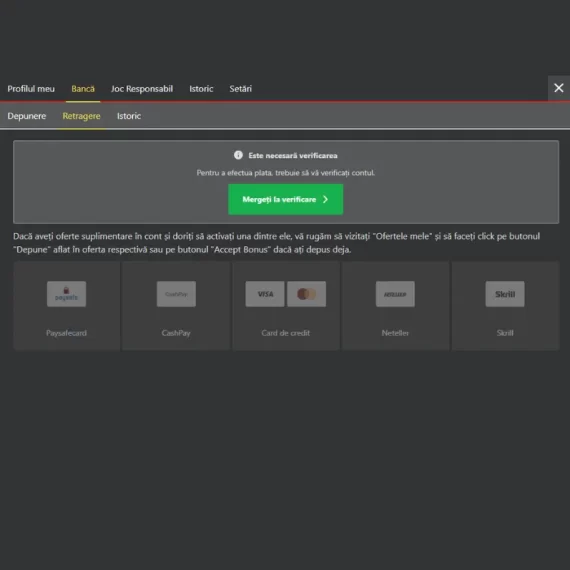Select the Mastercard logo
570x570 pixels.
pos(306,294)
